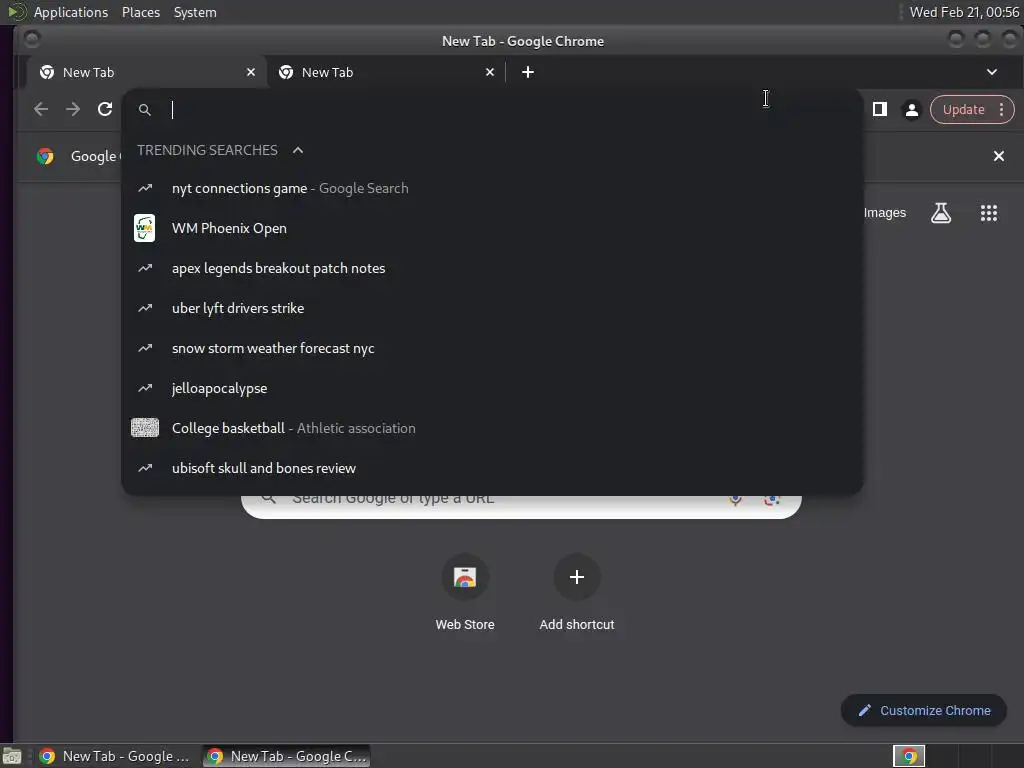1024x768 pixels.
Task: Switch to the second New Tab tab
Action: (x=385, y=72)
